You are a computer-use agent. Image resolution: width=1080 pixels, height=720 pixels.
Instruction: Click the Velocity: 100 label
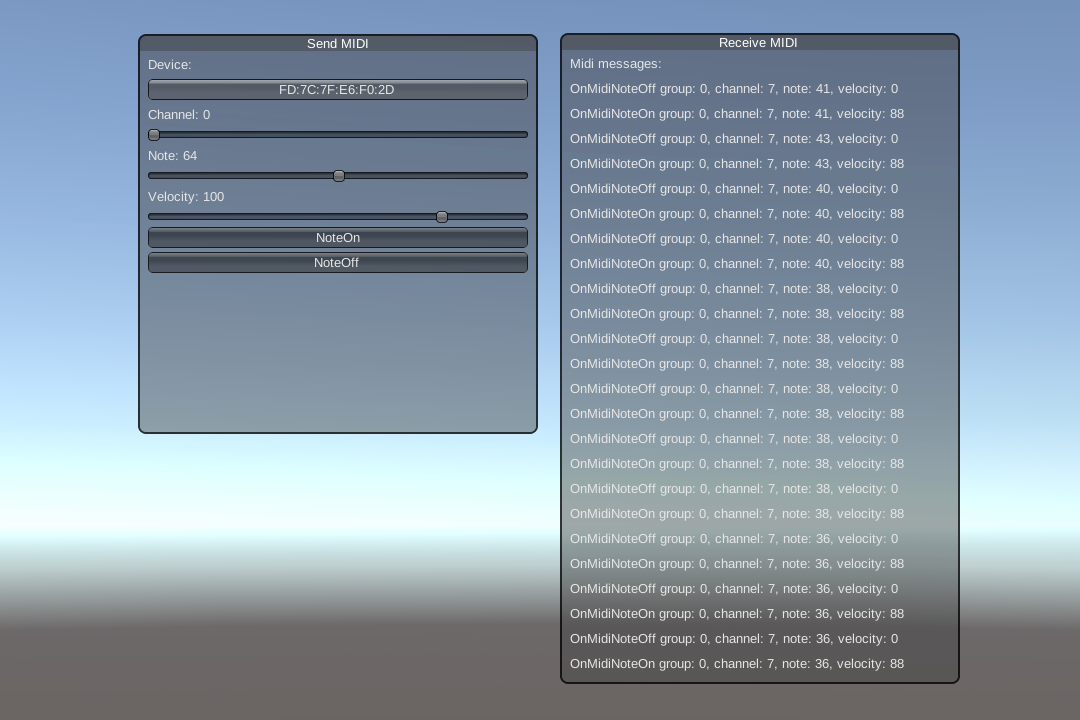coord(186,196)
